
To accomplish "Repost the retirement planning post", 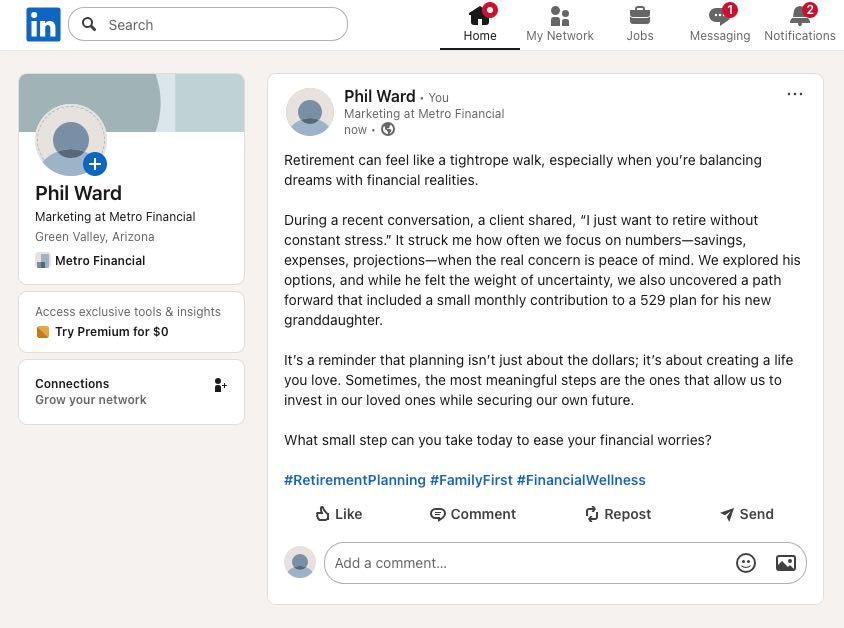I will [617, 514].
